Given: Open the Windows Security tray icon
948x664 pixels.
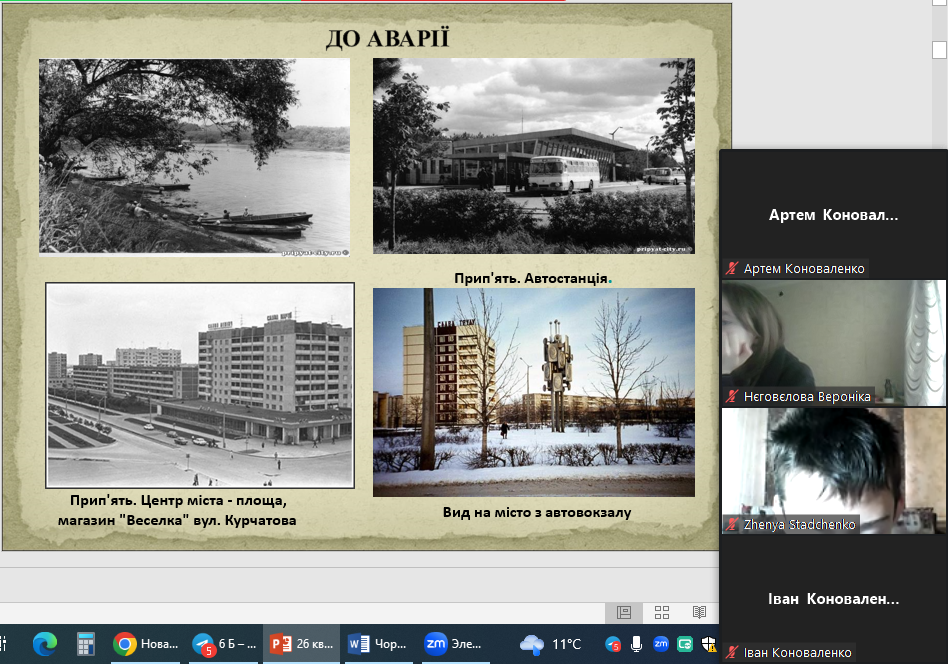Looking at the screenshot, I should (709, 644).
